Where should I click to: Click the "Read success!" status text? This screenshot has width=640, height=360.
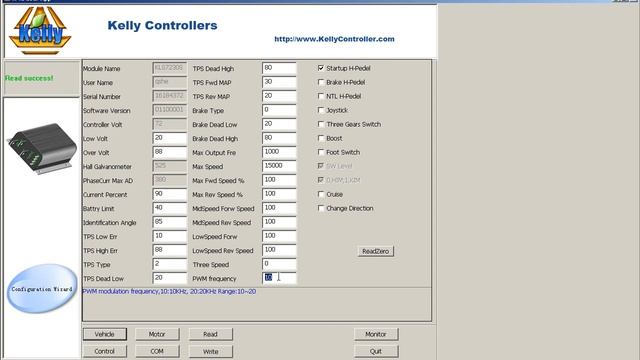(29, 78)
